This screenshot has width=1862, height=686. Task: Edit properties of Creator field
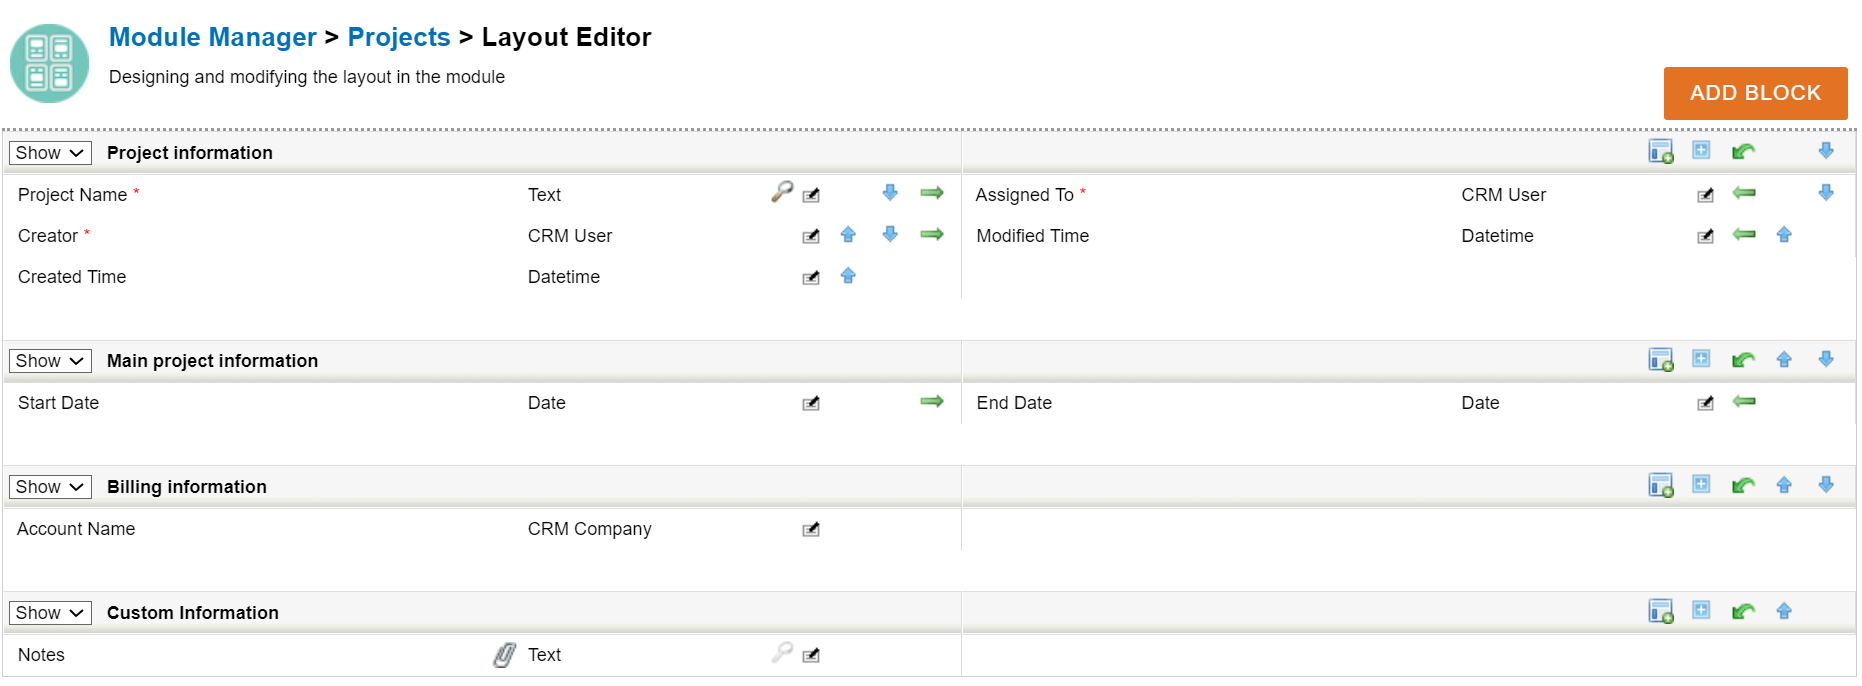pos(811,236)
